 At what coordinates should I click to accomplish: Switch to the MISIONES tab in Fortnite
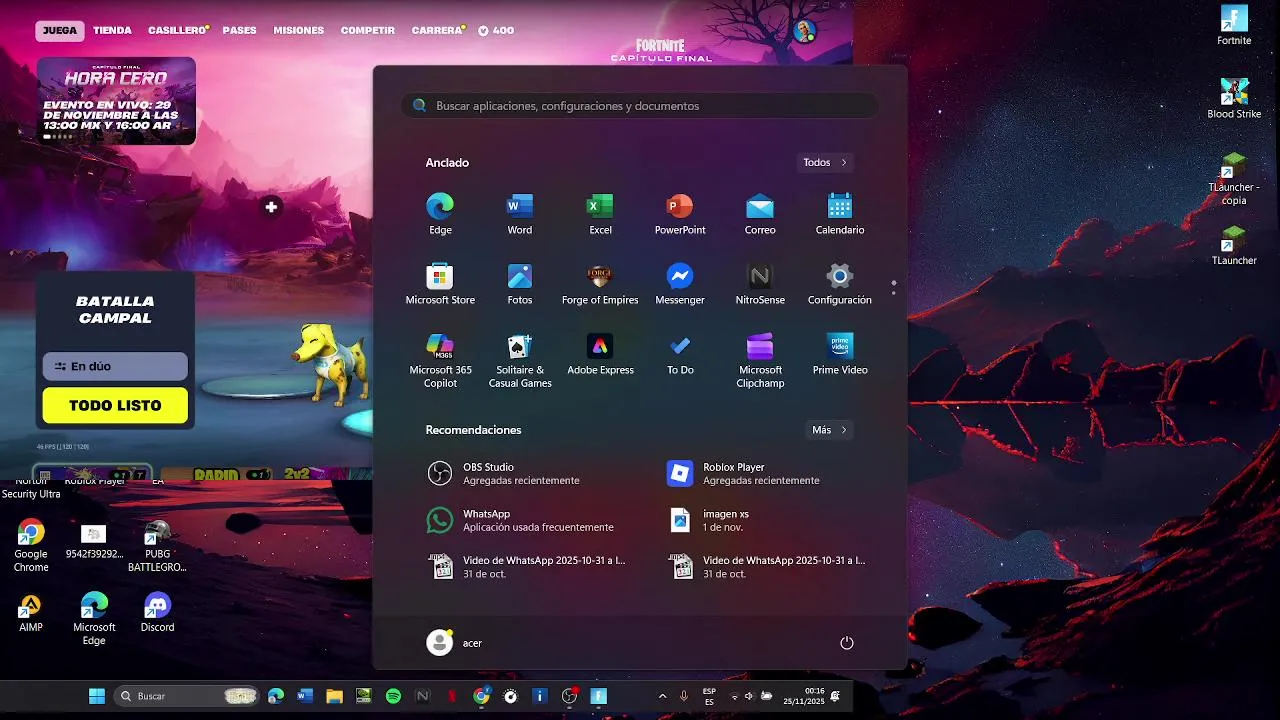298,30
